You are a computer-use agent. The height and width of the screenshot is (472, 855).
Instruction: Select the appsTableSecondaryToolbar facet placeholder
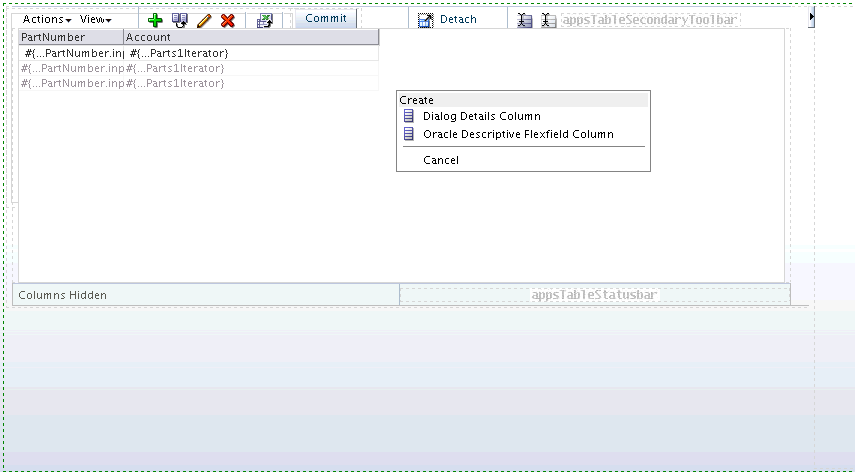pos(649,20)
